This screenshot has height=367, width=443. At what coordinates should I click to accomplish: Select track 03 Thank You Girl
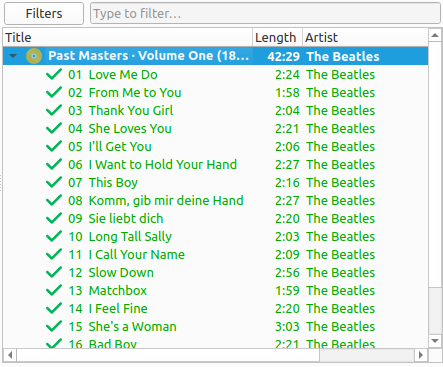216,110
